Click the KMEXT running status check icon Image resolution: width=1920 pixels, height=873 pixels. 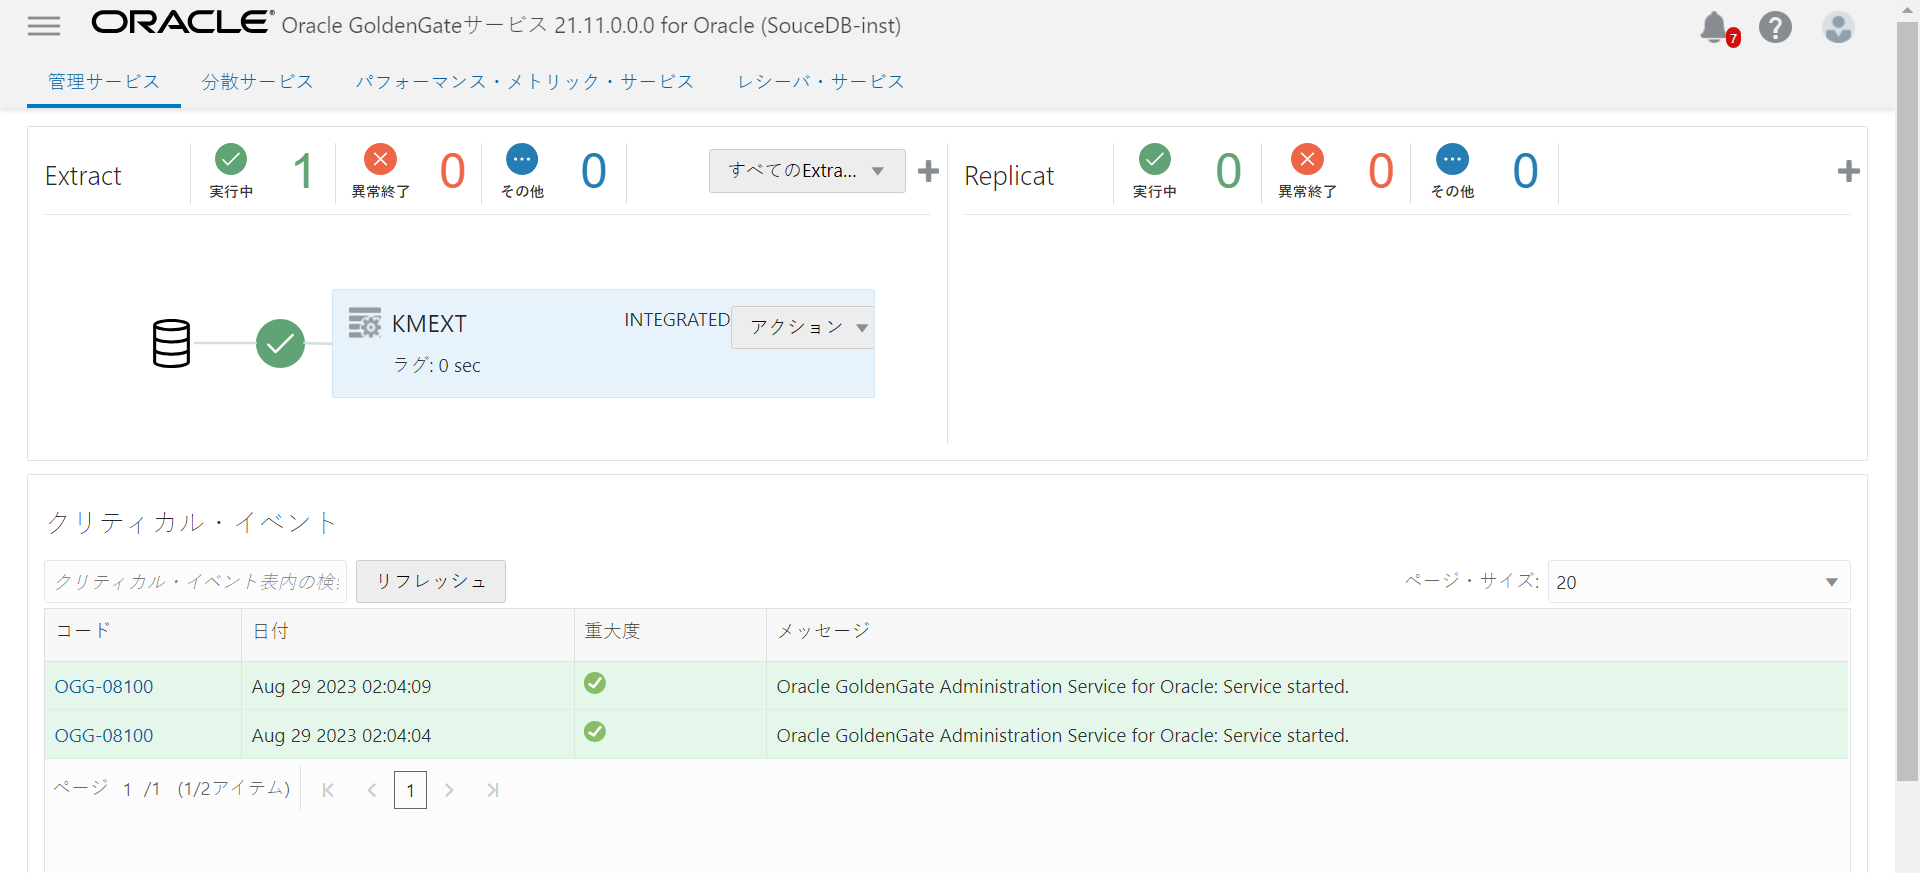[280, 343]
